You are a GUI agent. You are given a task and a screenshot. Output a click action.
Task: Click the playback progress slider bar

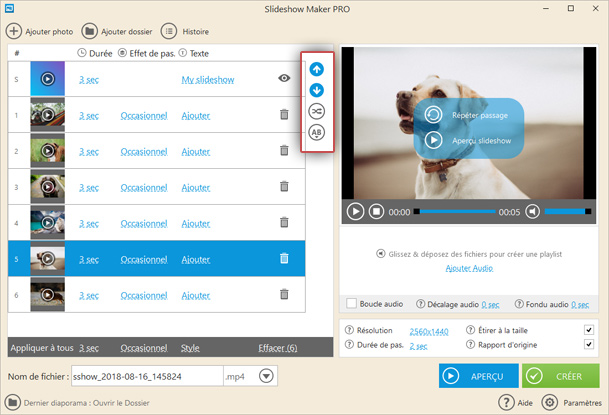(x=455, y=212)
